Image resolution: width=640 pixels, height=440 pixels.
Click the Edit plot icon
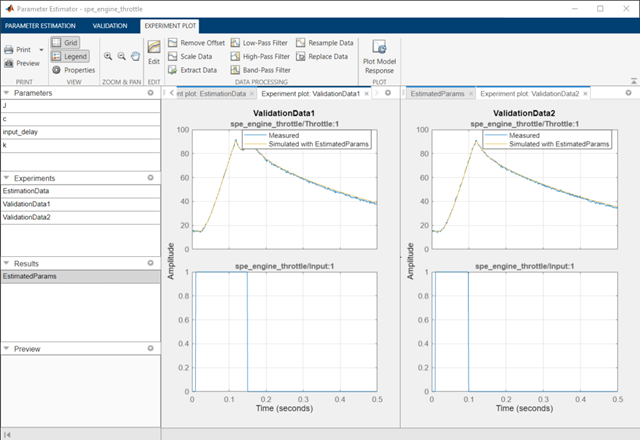154,47
